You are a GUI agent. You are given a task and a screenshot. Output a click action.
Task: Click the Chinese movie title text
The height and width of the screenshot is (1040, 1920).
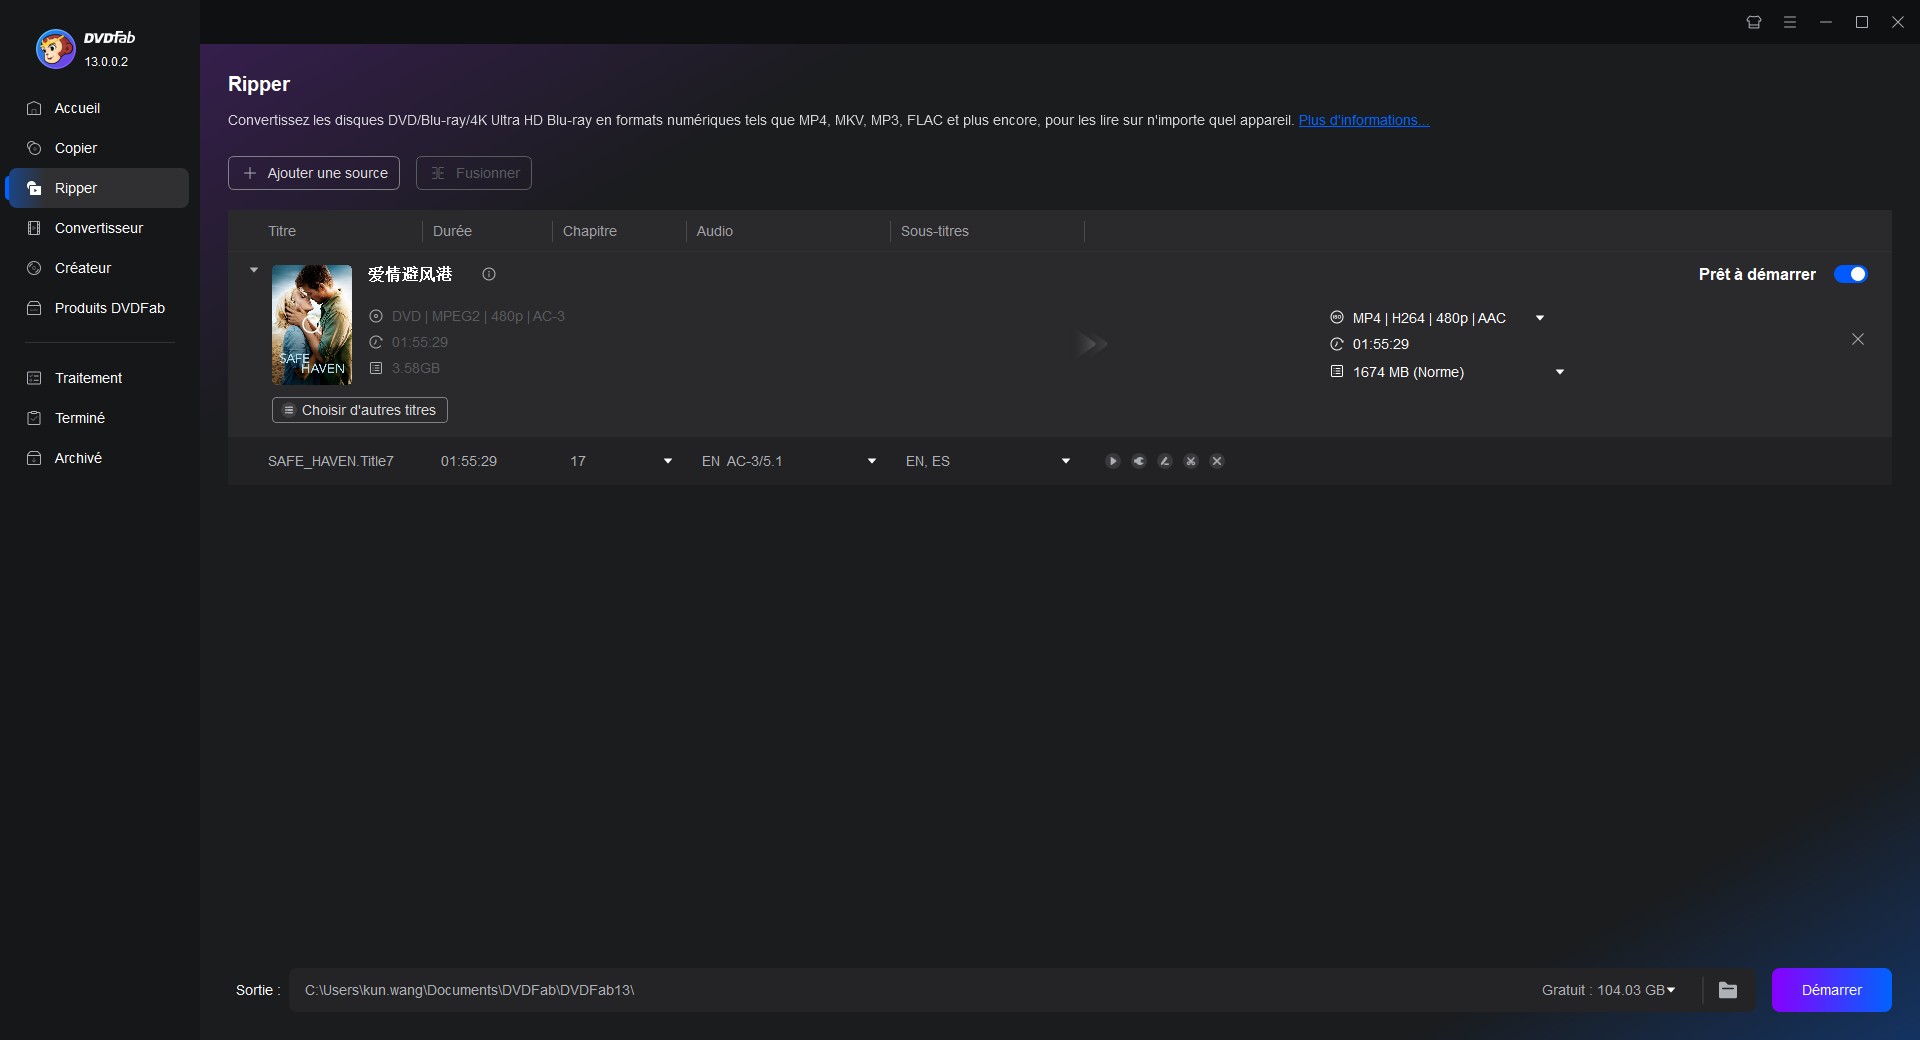point(410,274)
